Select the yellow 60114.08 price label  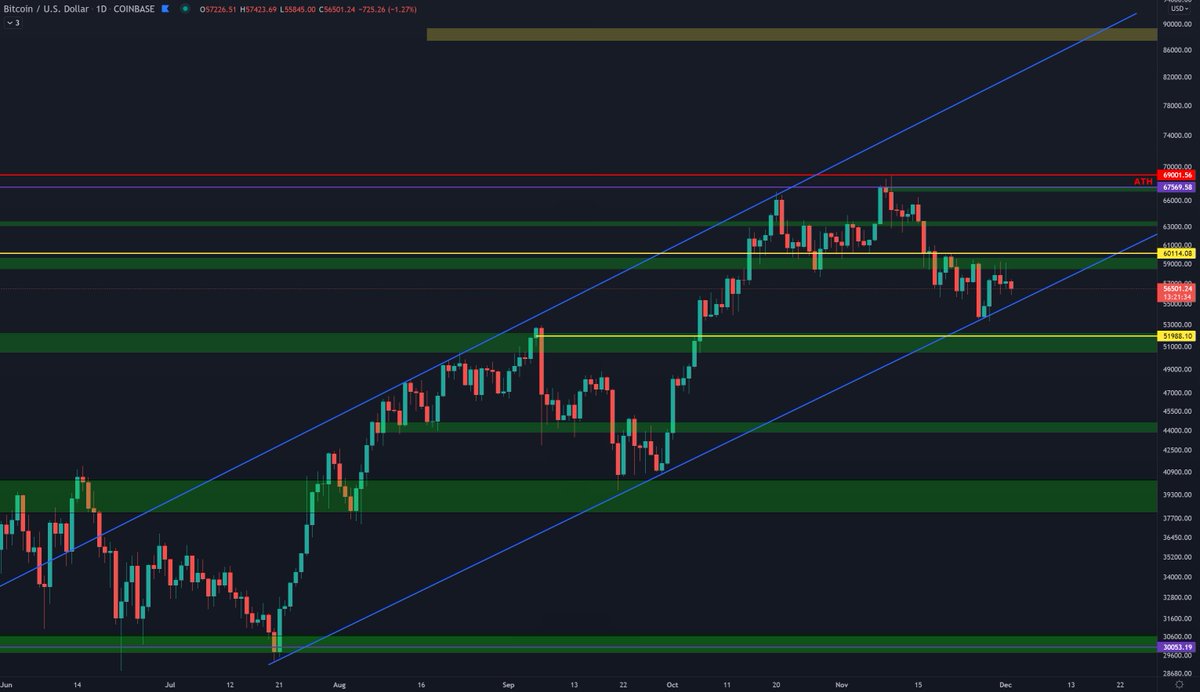[x=1176, y=254]
